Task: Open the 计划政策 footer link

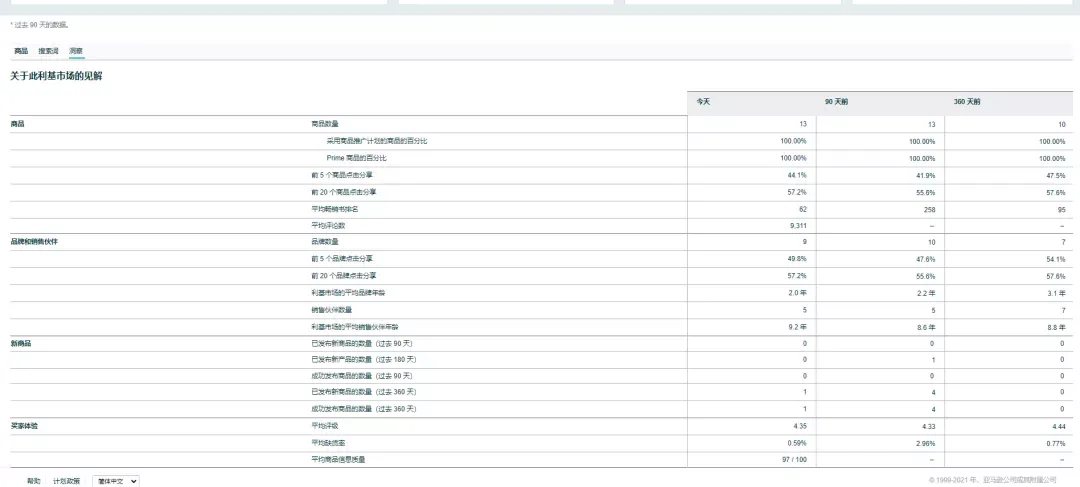Action: pyautogui.click(x=66, y=481)
